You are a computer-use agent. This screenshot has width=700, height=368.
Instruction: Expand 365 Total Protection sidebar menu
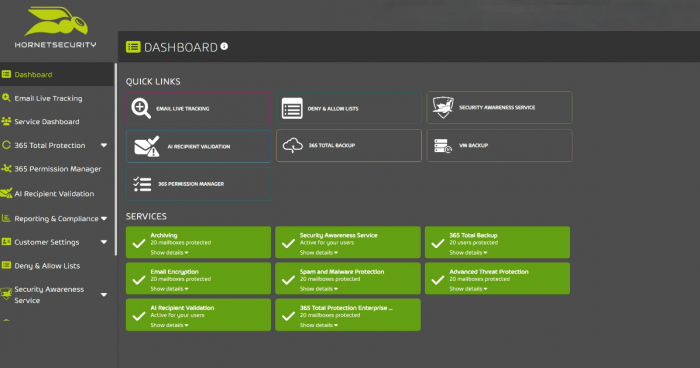tap(104, 145)
